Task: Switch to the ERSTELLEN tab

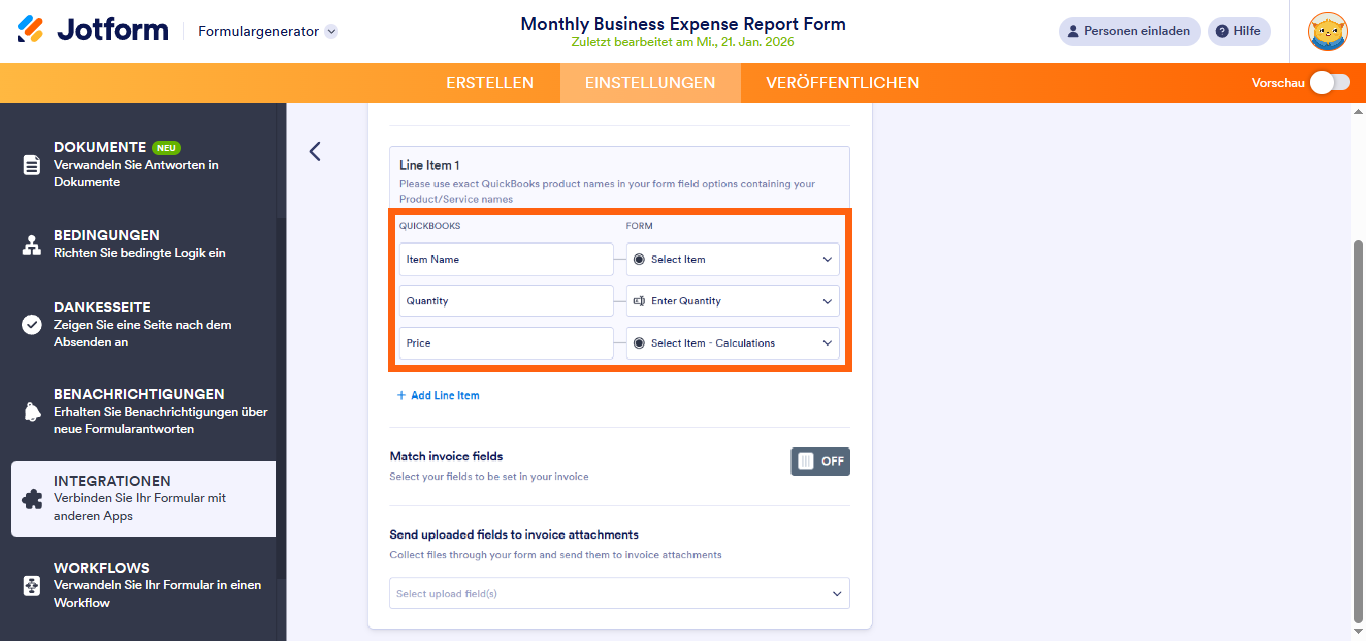Action: [x=490, y=83]
